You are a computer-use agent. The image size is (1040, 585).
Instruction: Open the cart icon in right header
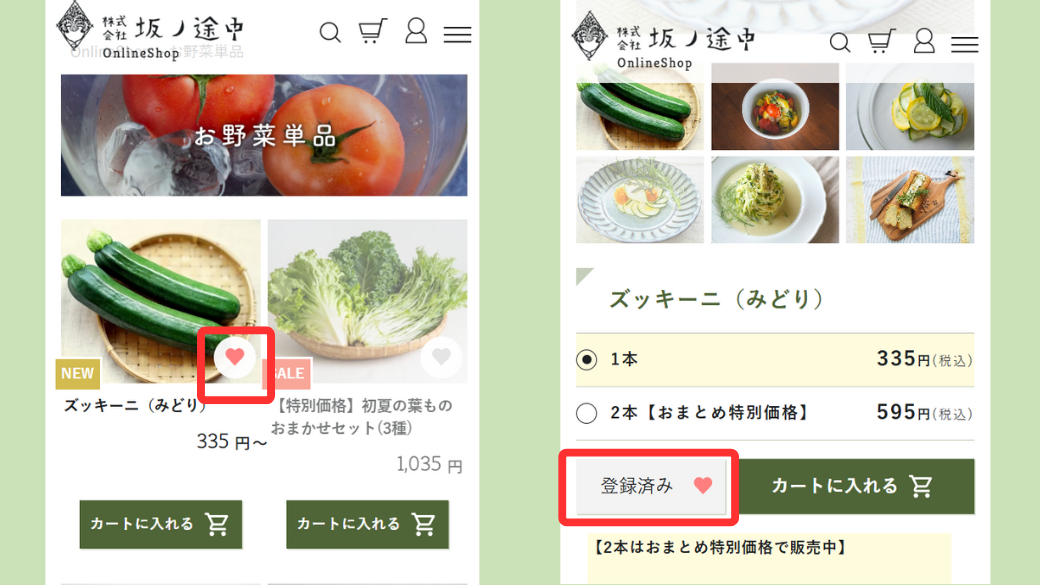881,41
